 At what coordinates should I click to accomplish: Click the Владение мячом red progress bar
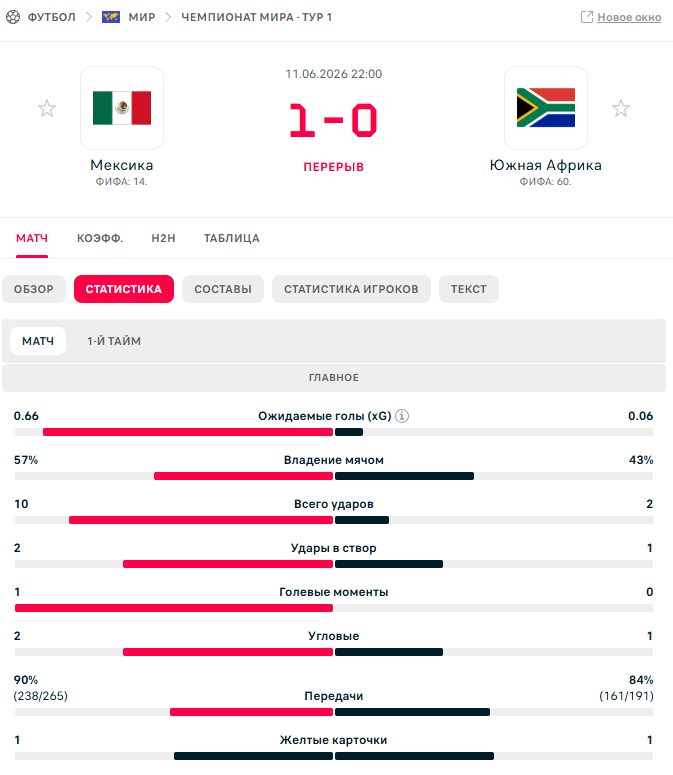coord(244,476)
